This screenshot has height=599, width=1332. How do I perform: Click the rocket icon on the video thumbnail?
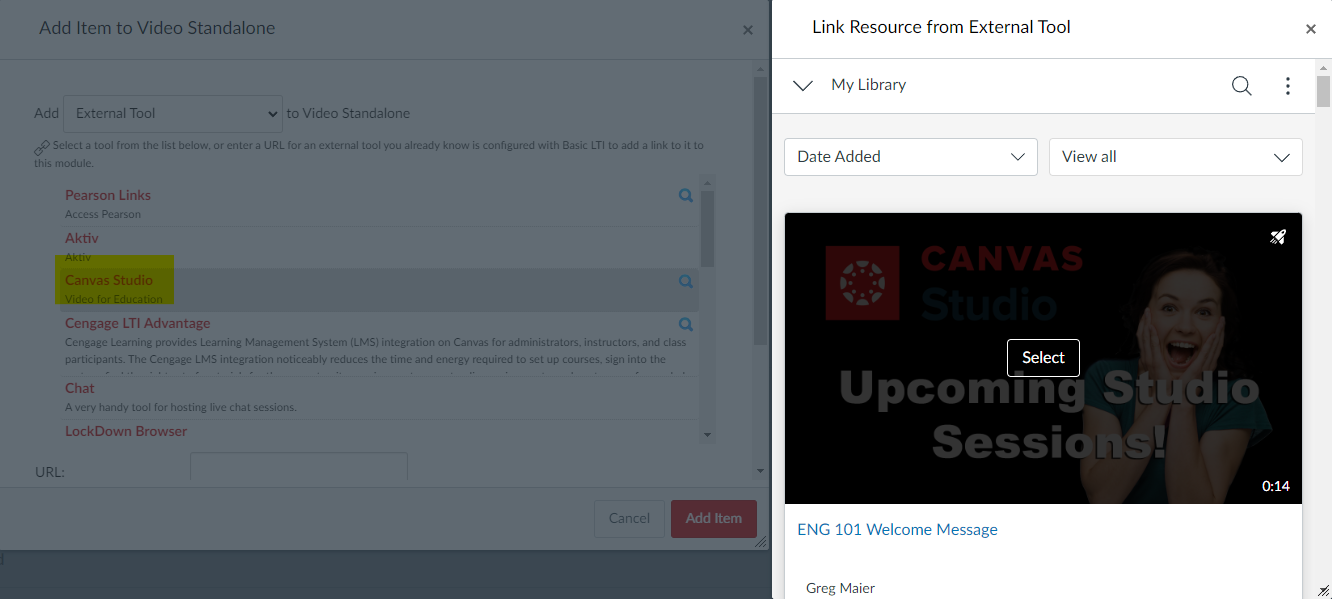coord(1278,237)
